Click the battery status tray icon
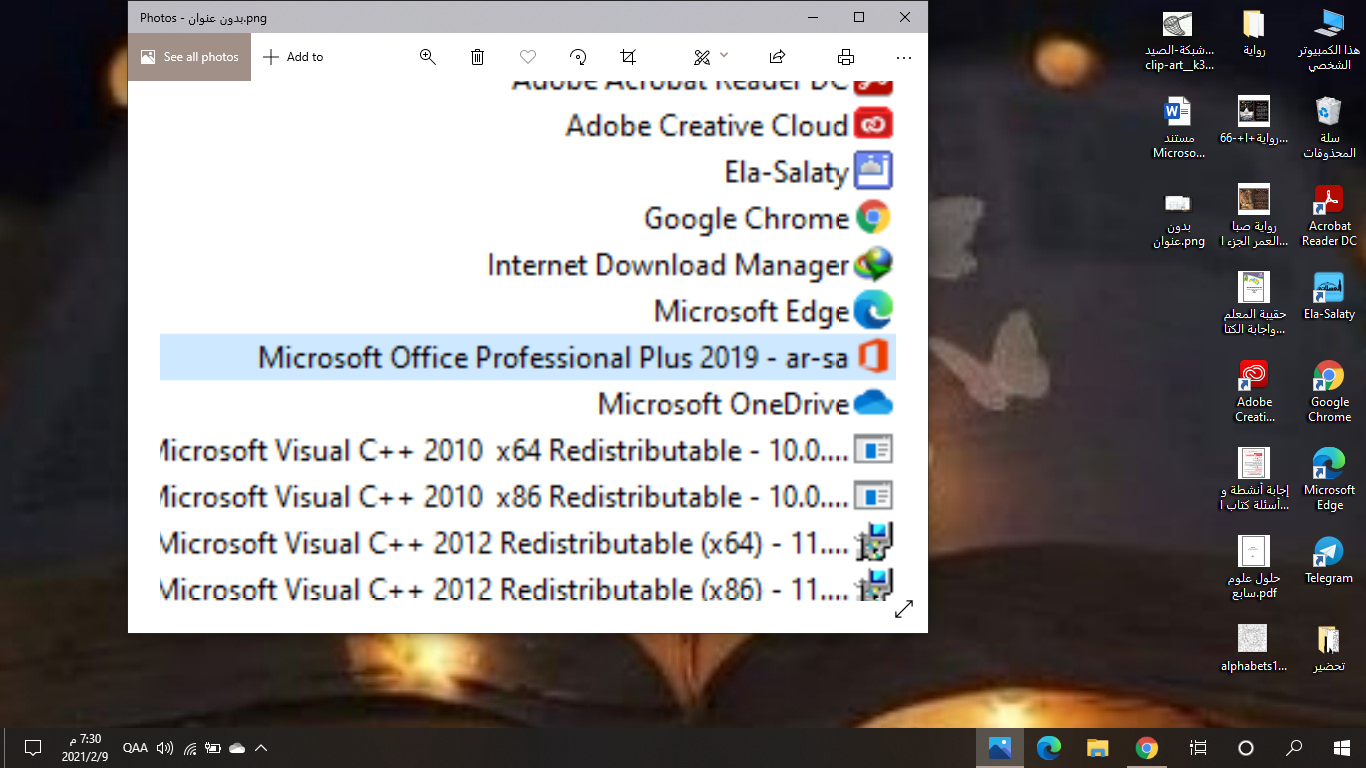 pyautogui.click(x=213, y=747)
